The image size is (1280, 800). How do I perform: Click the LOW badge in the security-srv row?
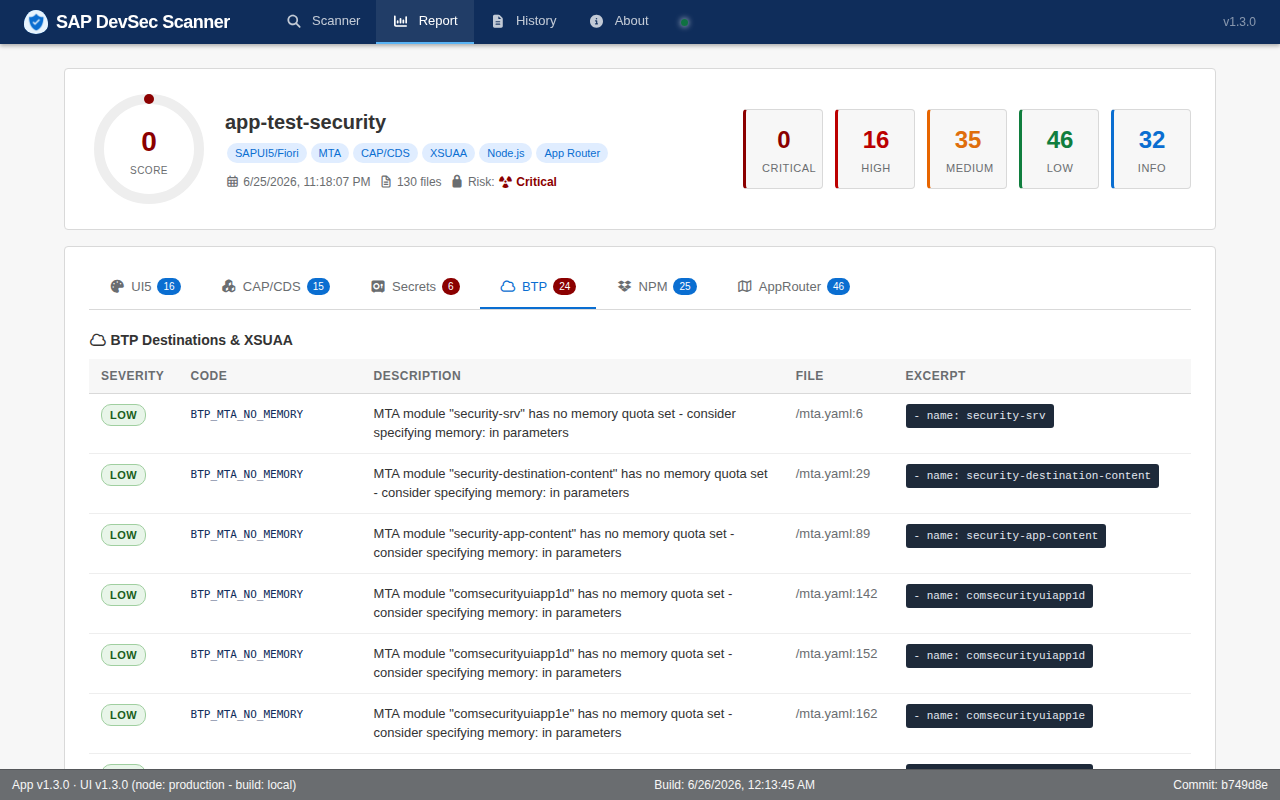123,415
